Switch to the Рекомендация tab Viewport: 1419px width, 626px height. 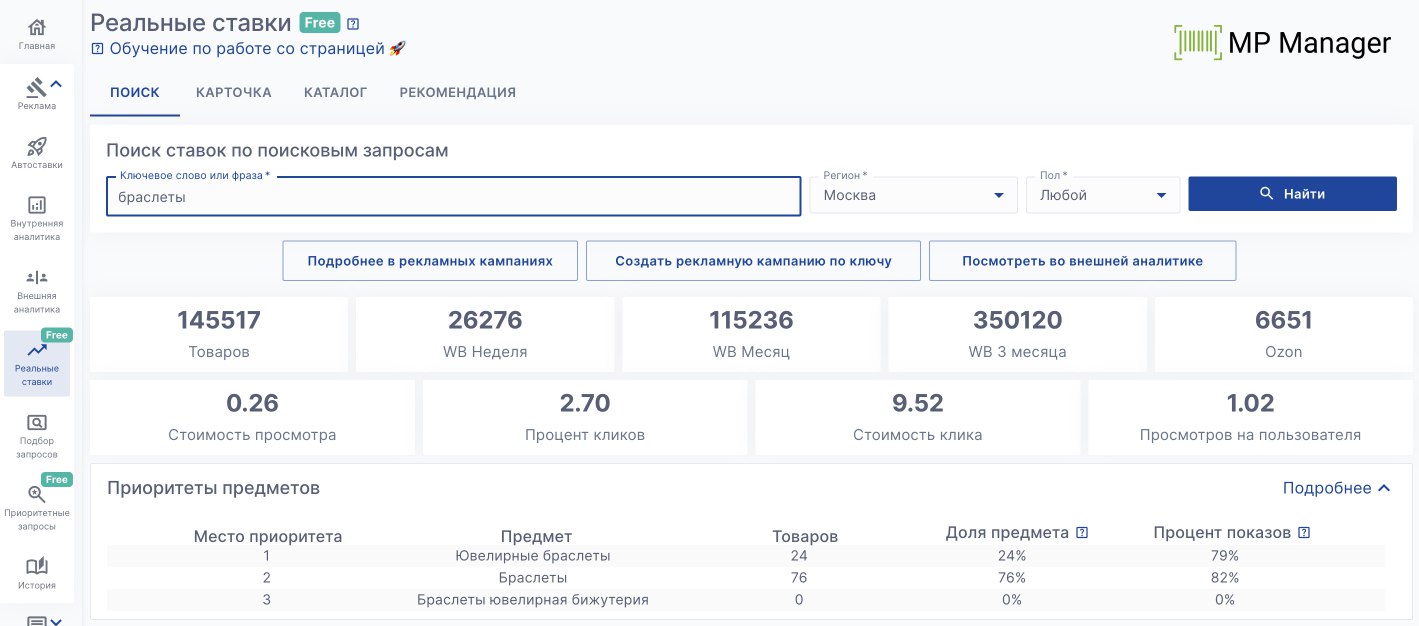457,92
